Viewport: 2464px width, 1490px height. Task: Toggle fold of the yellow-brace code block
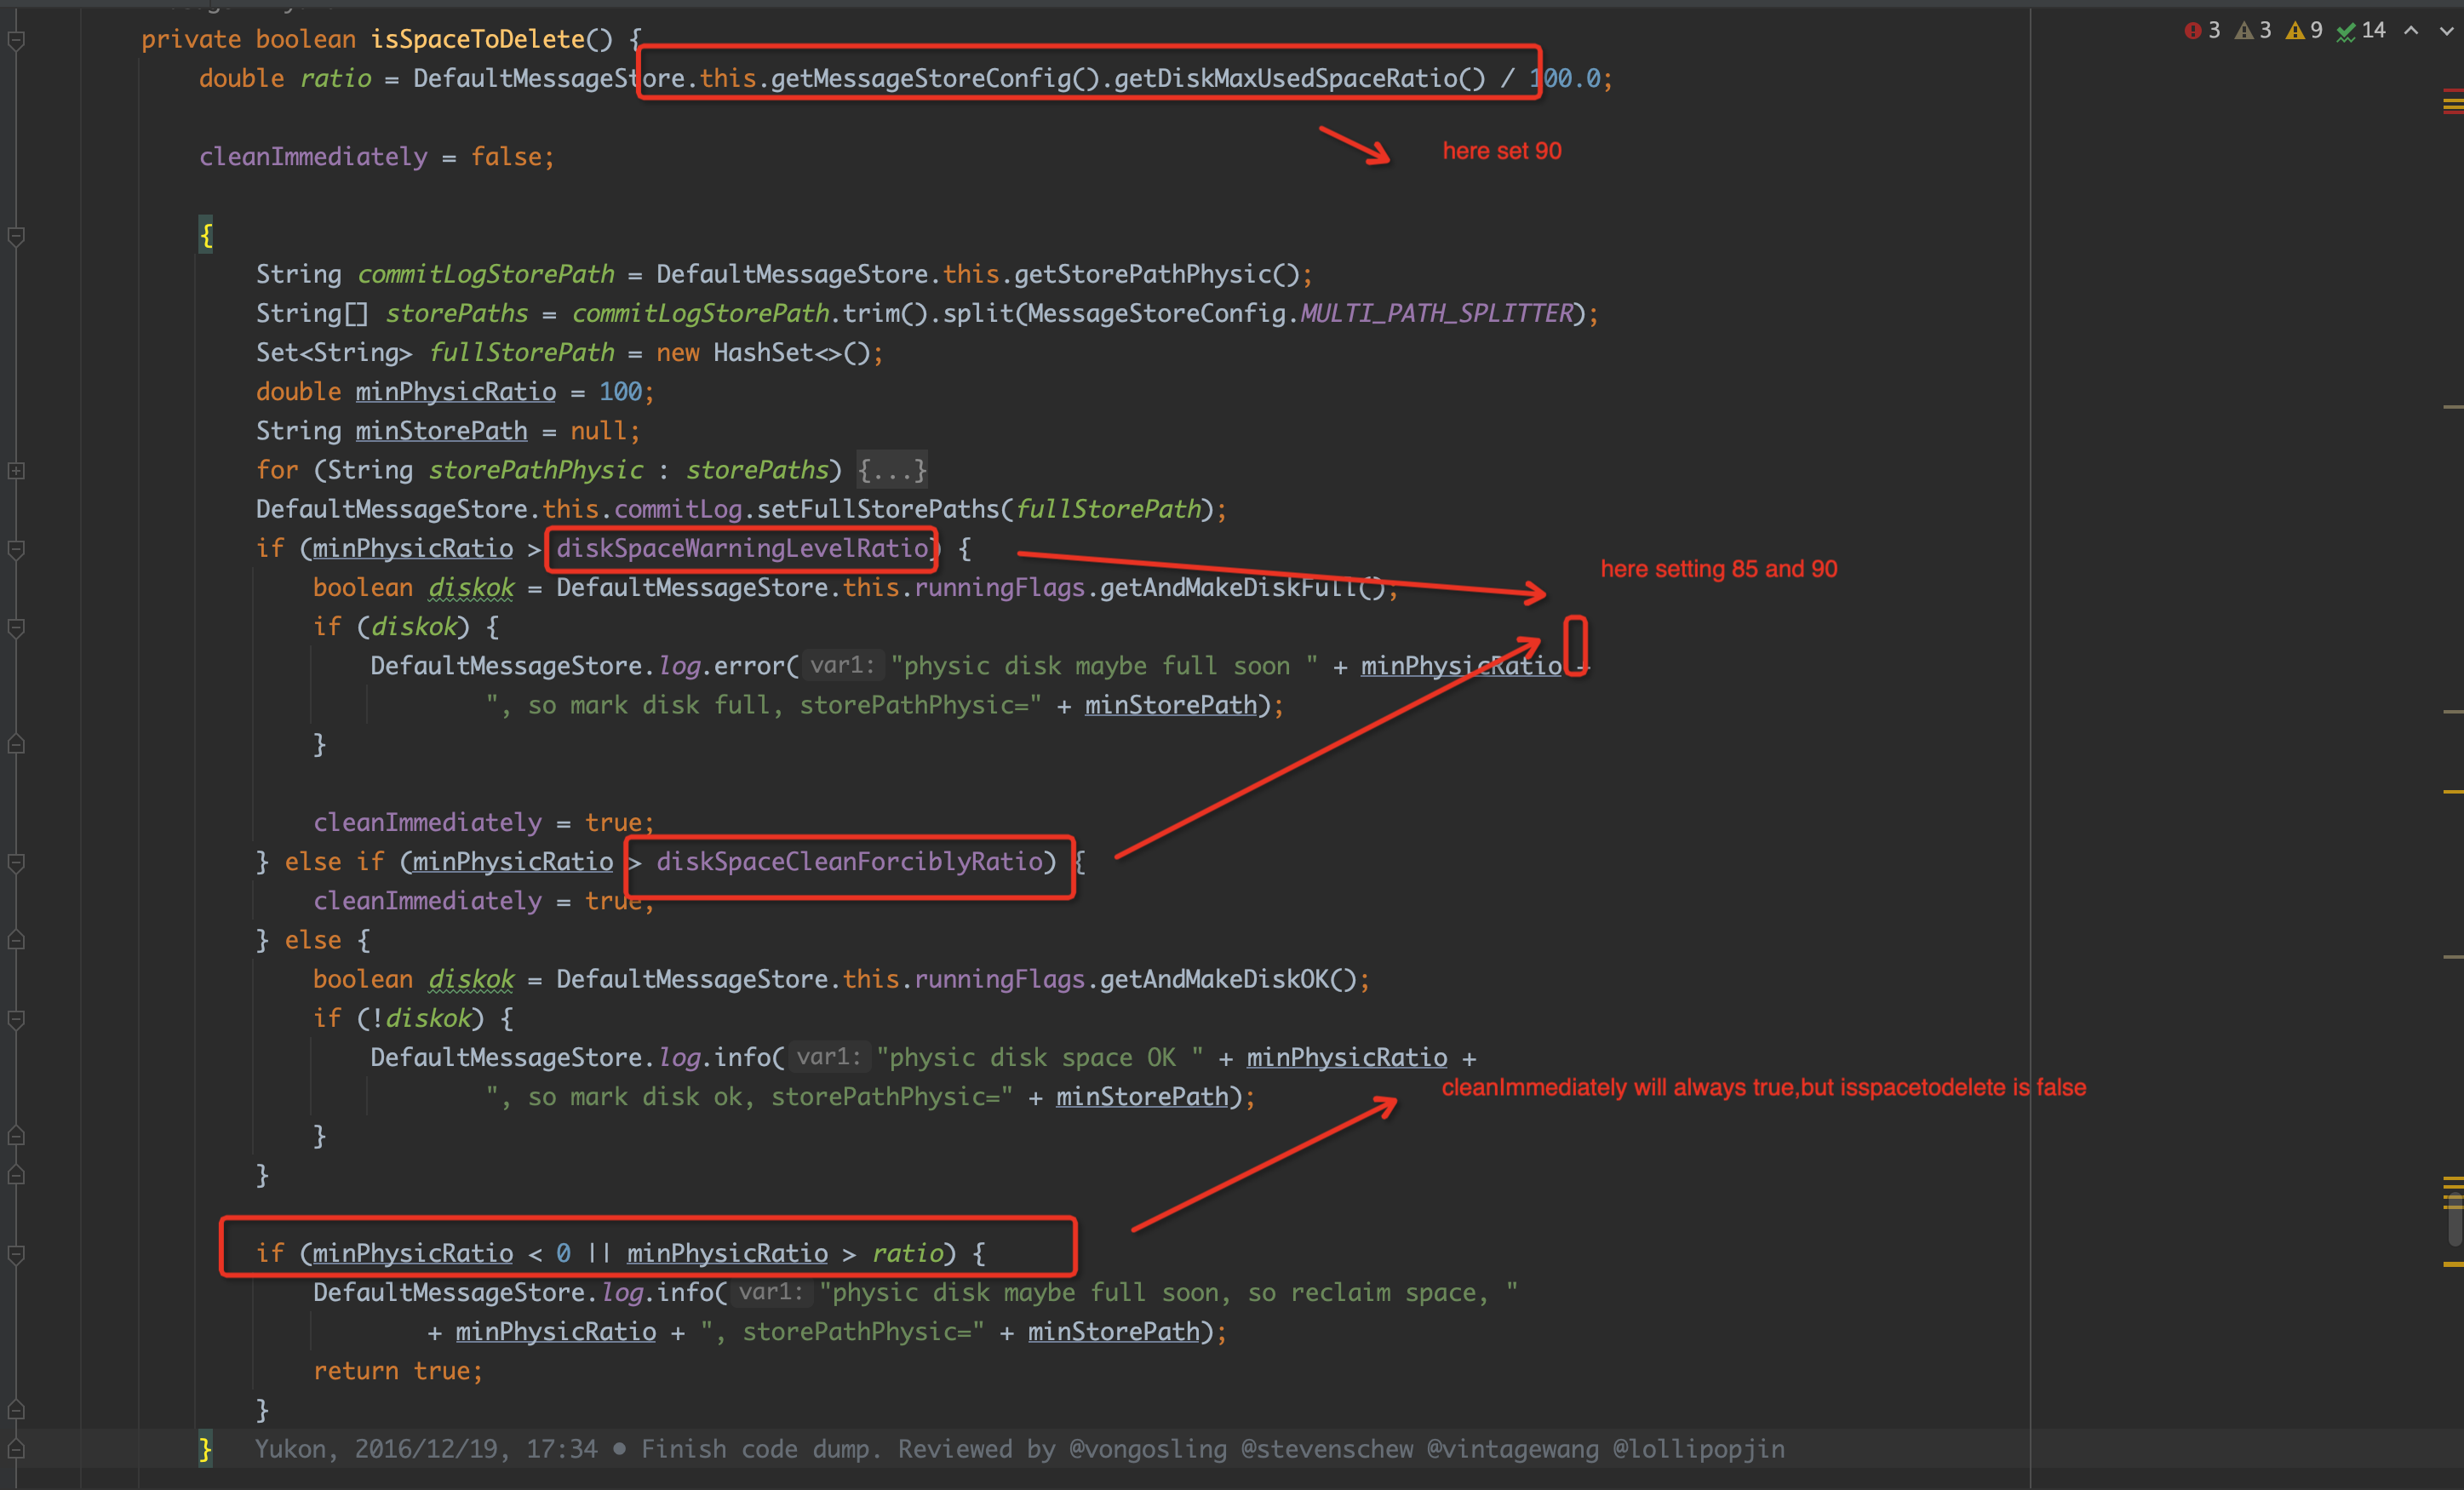(x=16, y=236)
